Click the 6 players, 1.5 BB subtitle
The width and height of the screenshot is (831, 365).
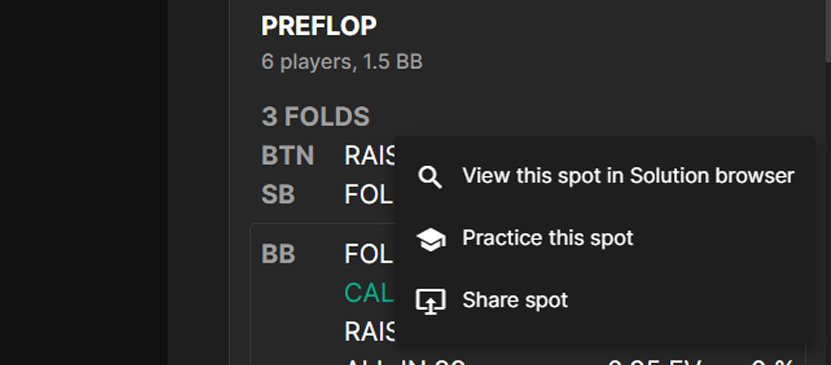[342, 63]
